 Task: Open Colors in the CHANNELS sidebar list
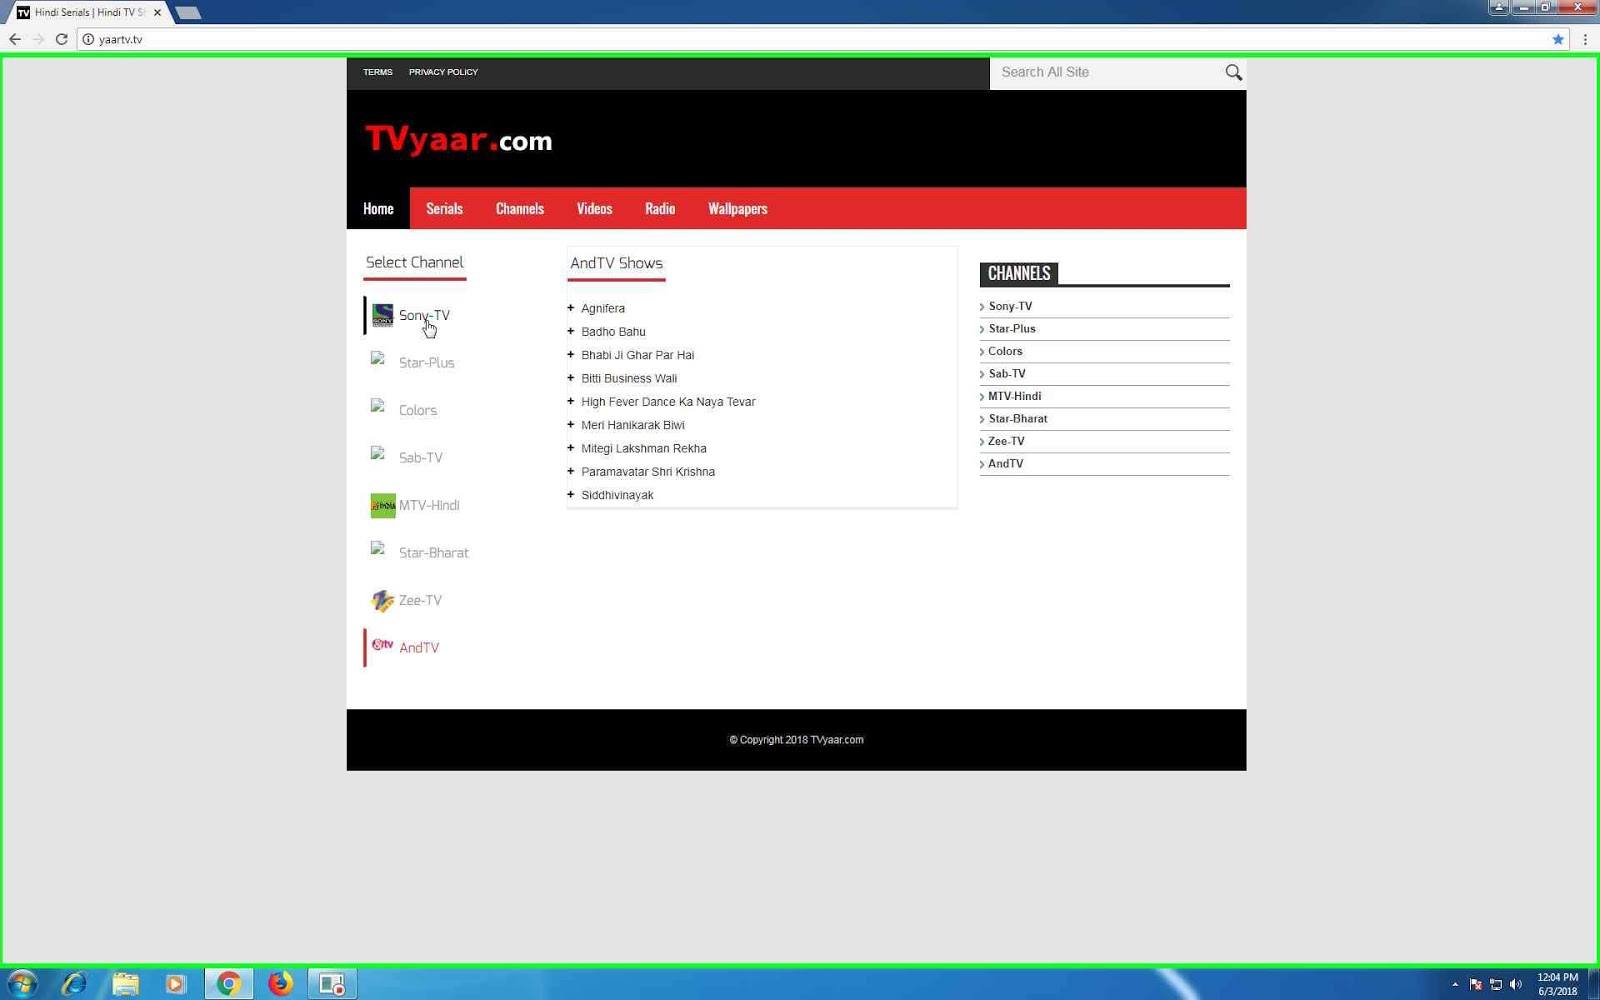tap(1005, 351)
